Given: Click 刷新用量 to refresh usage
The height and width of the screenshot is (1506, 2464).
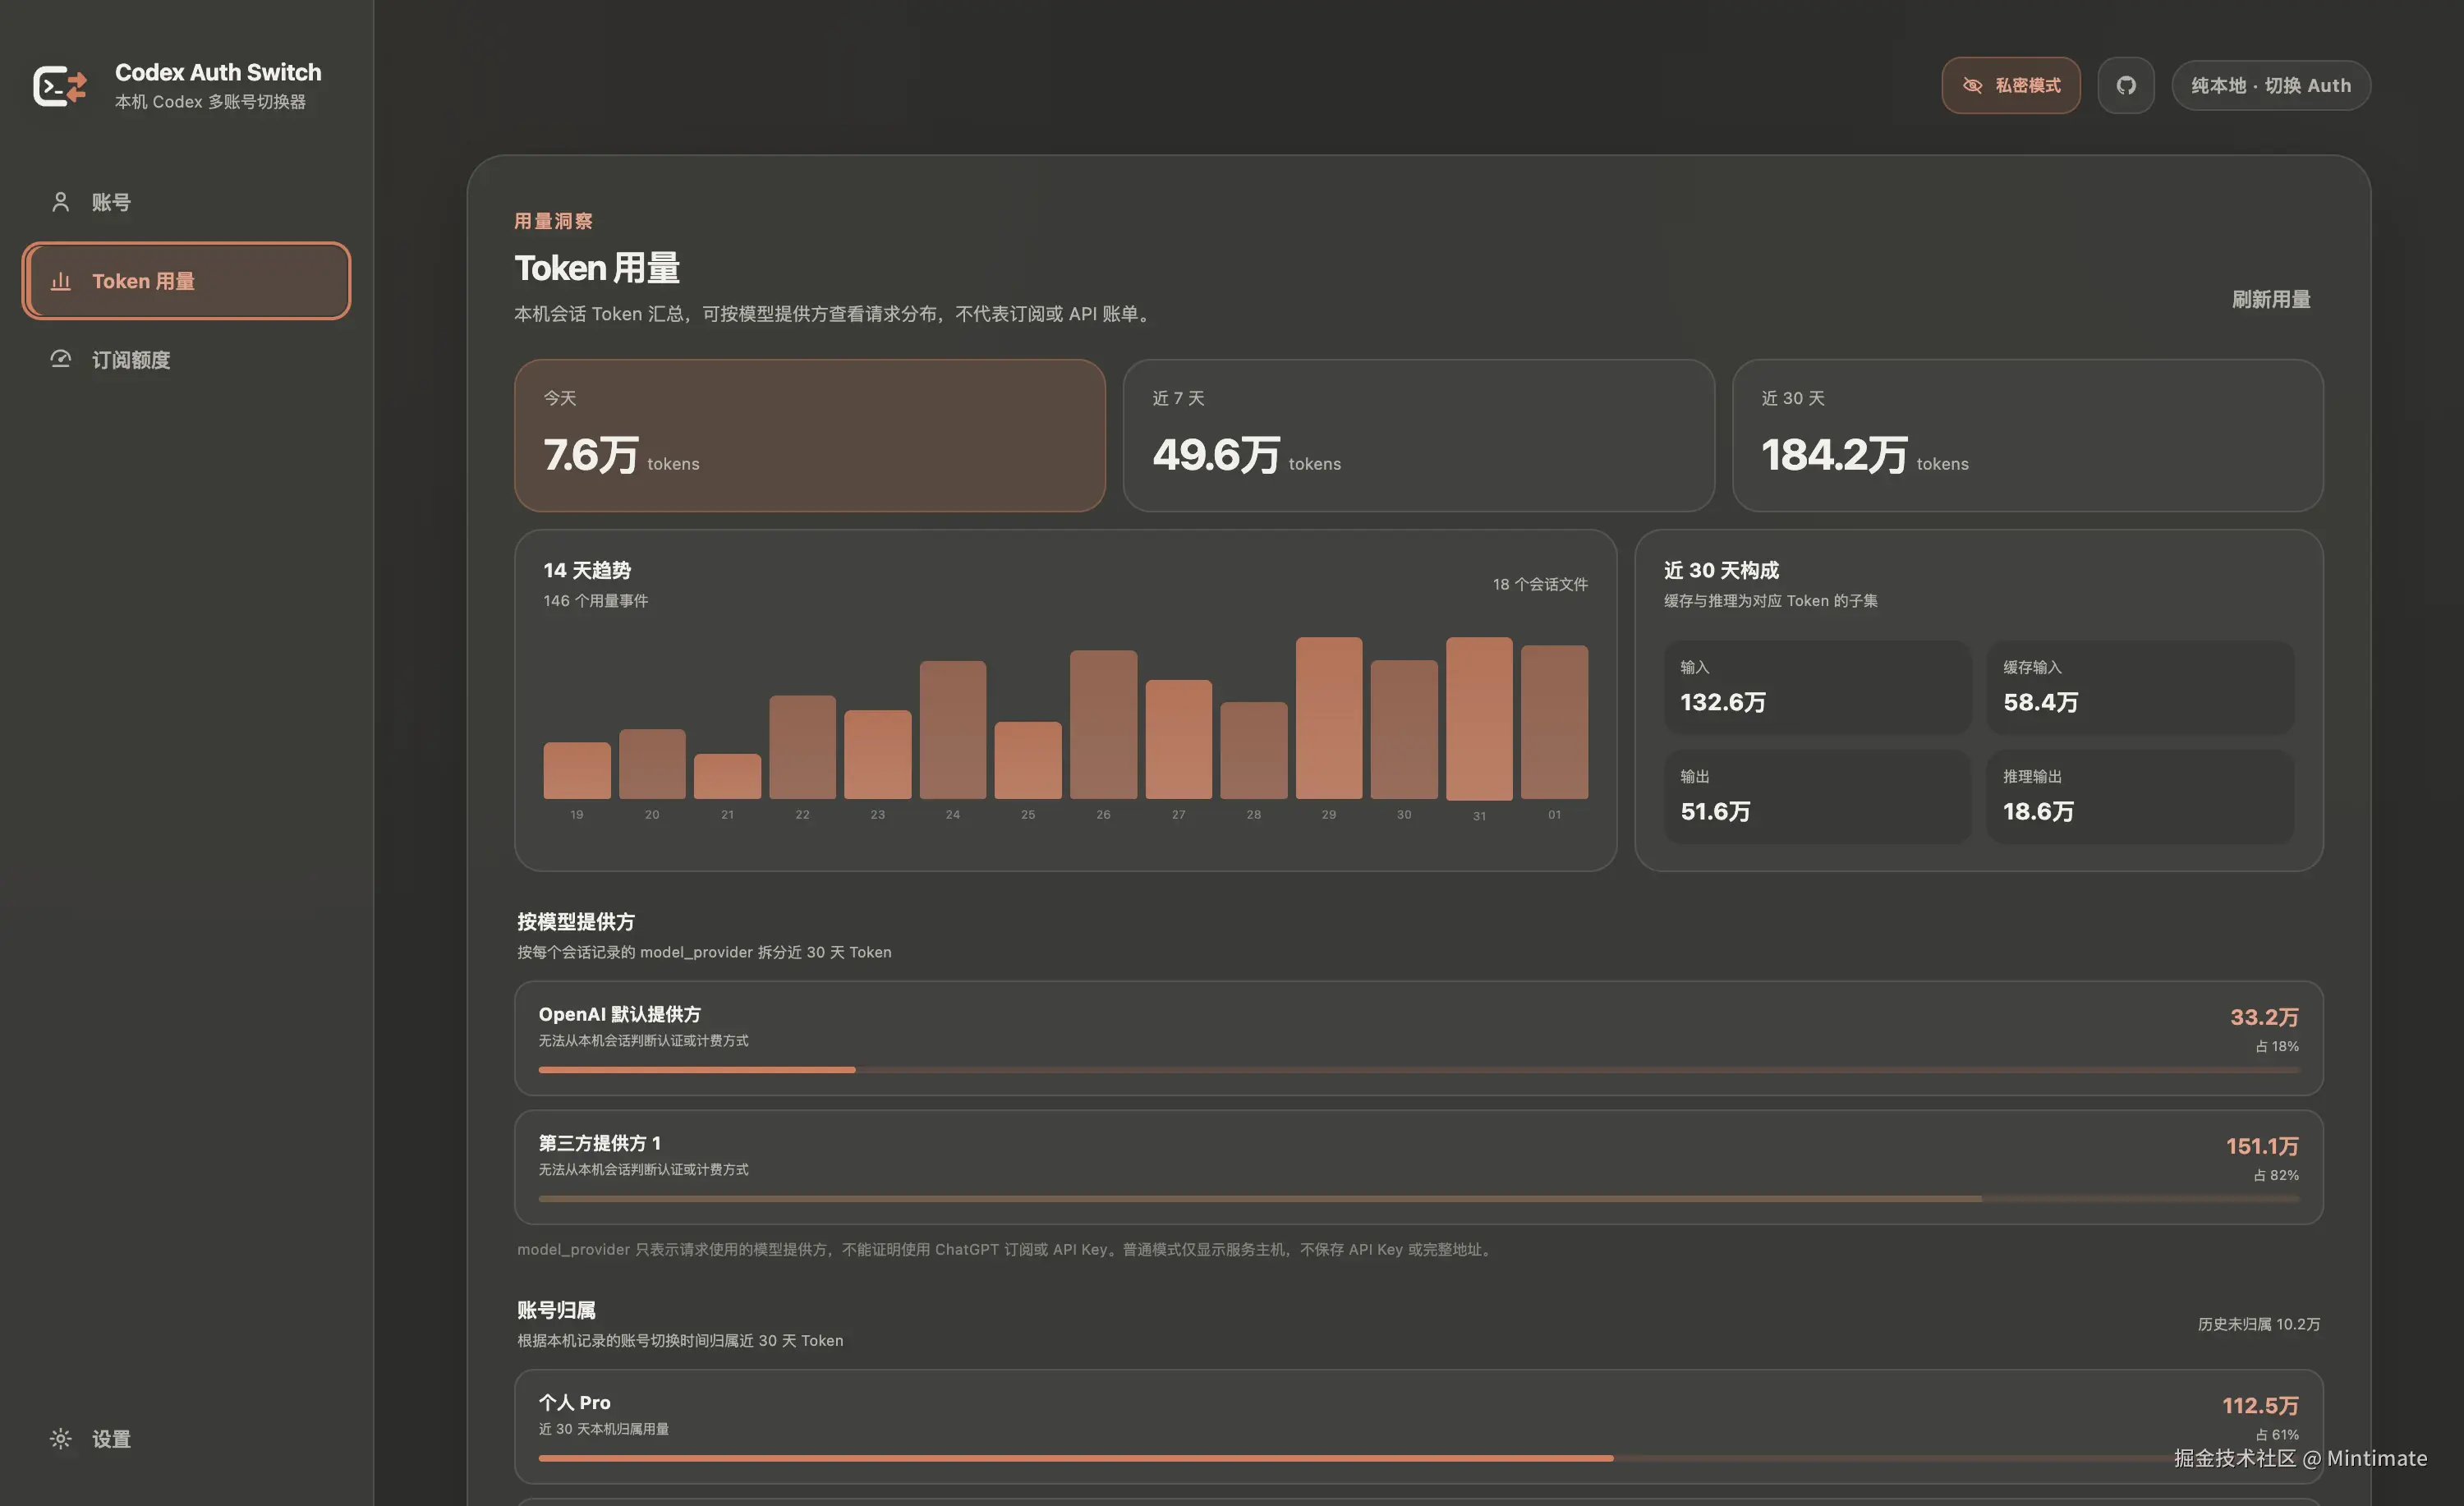Looking at the screenshot, I should point(2271,299).
